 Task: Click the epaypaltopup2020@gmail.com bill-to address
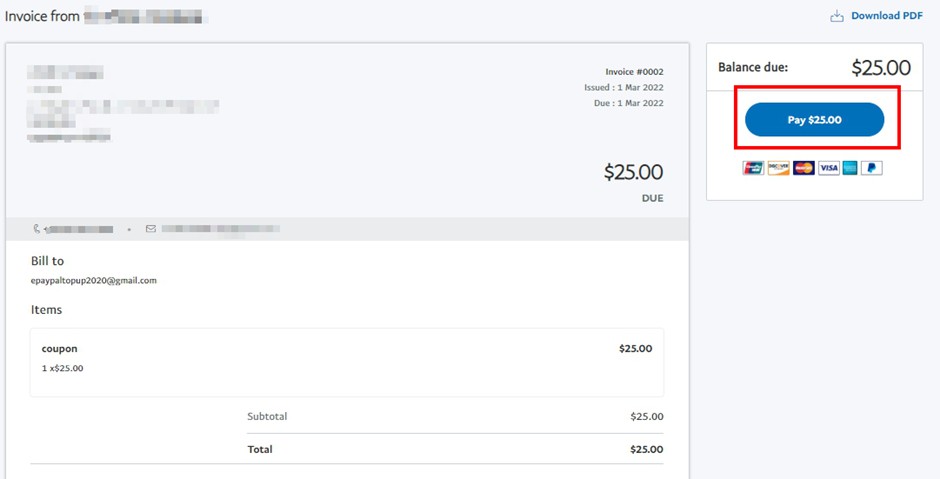(94, 280)
